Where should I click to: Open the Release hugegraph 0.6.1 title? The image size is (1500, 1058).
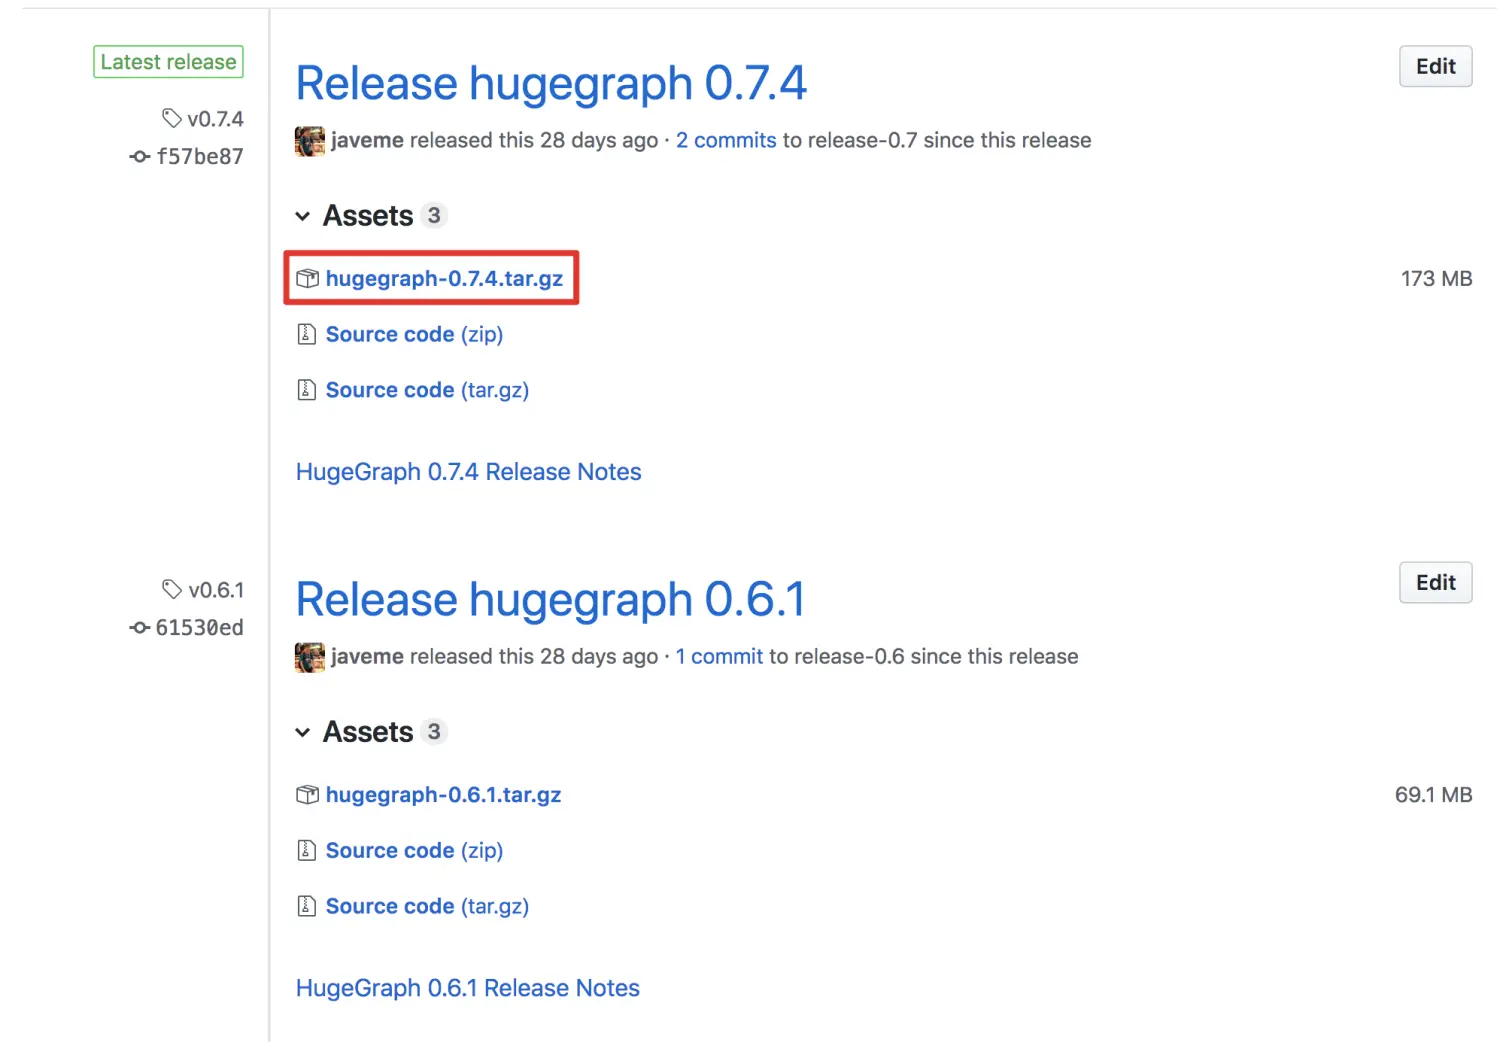click(x=550, y=599)
